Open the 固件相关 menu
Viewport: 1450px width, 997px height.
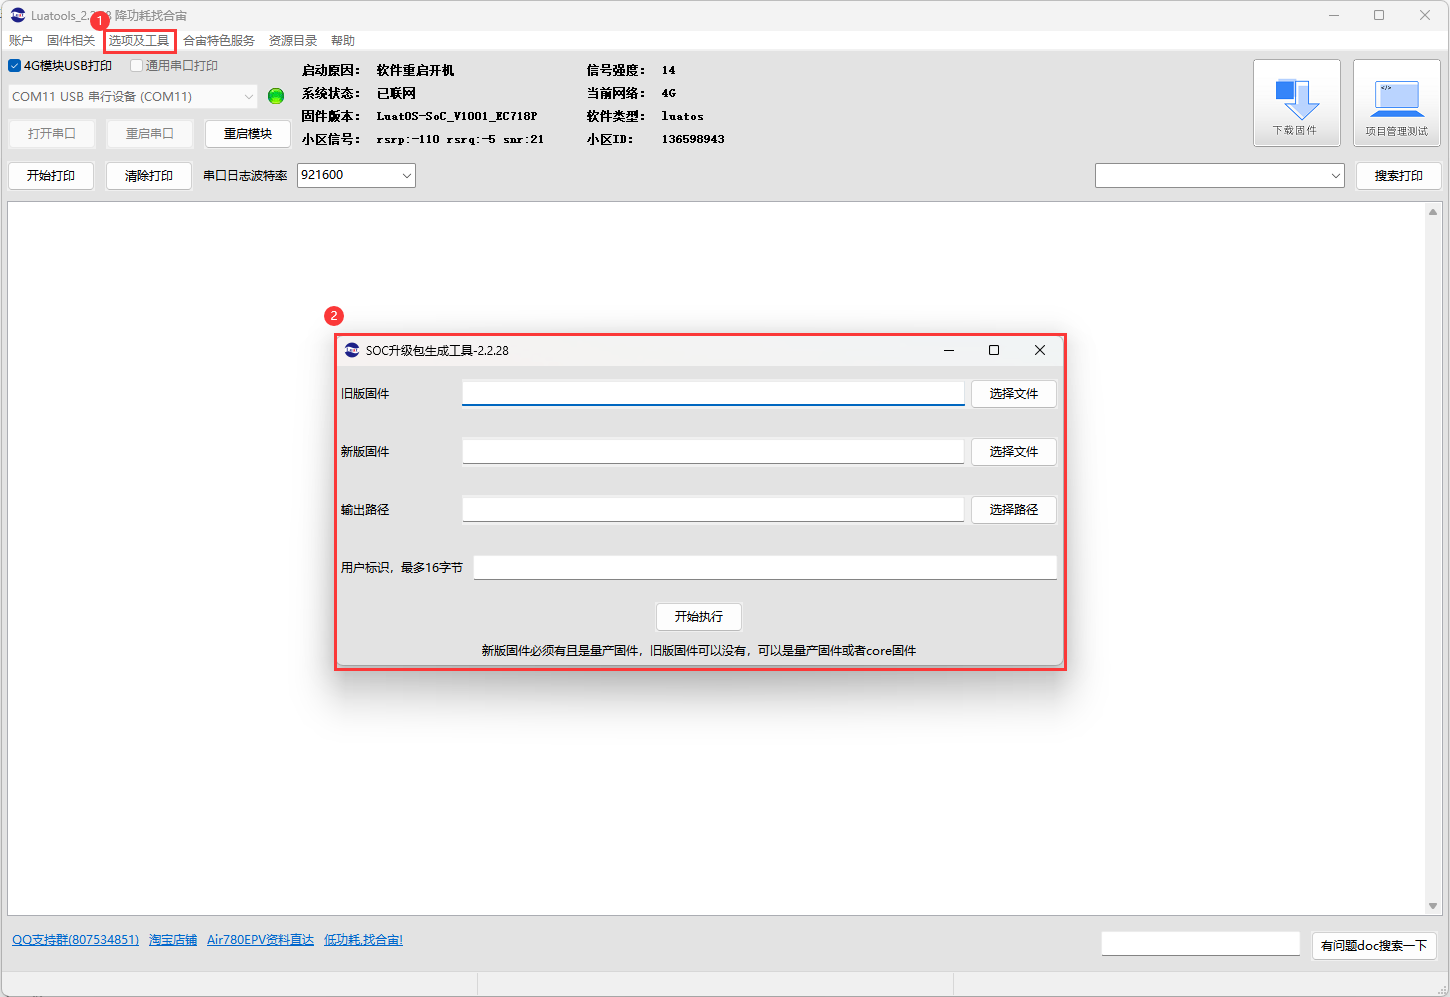pos(71,41)
